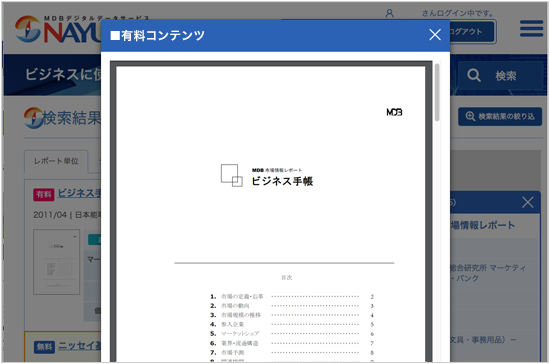Click the ログアウト button
Screen dimensions: 550x364
pyautogui.click(x=472, y=32)
